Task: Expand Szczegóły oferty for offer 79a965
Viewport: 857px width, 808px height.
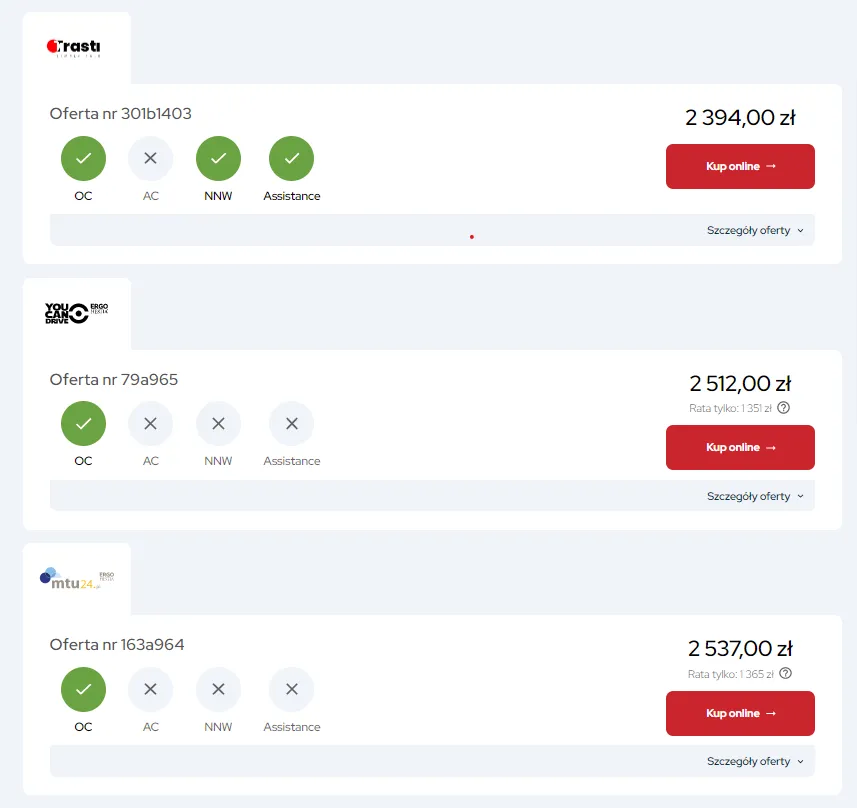Action: [x=755, y=496]
